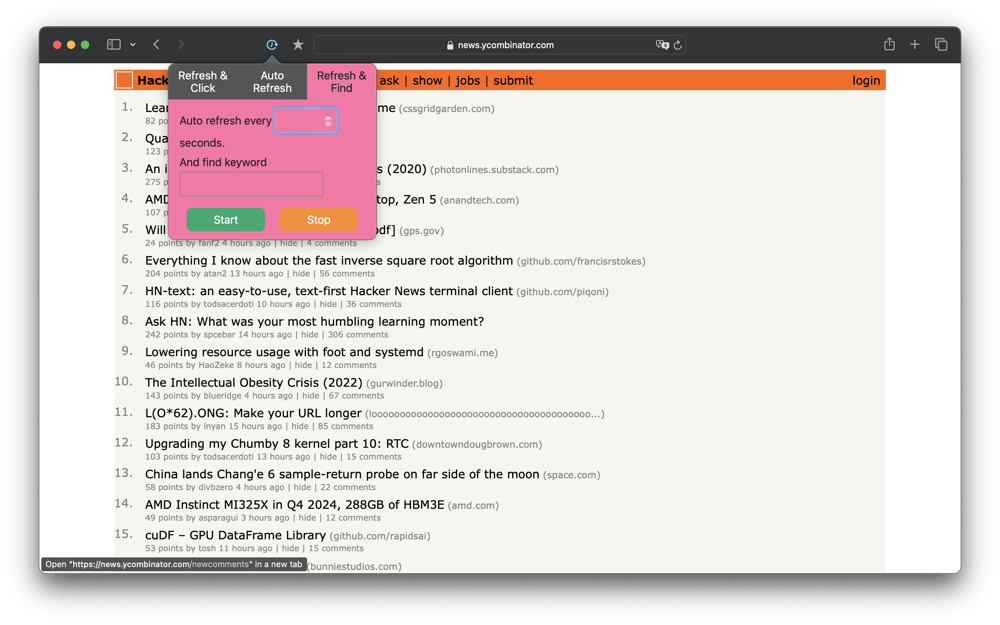
Task: Click the seconds number stepper arrows
Action: click(328, 121)
